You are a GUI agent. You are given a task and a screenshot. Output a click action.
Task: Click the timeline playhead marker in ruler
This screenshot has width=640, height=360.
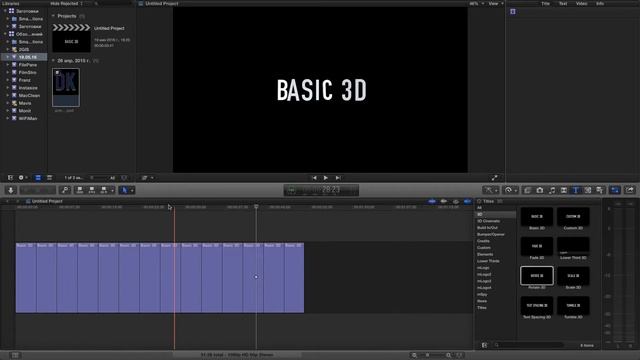tap(256, 207)
